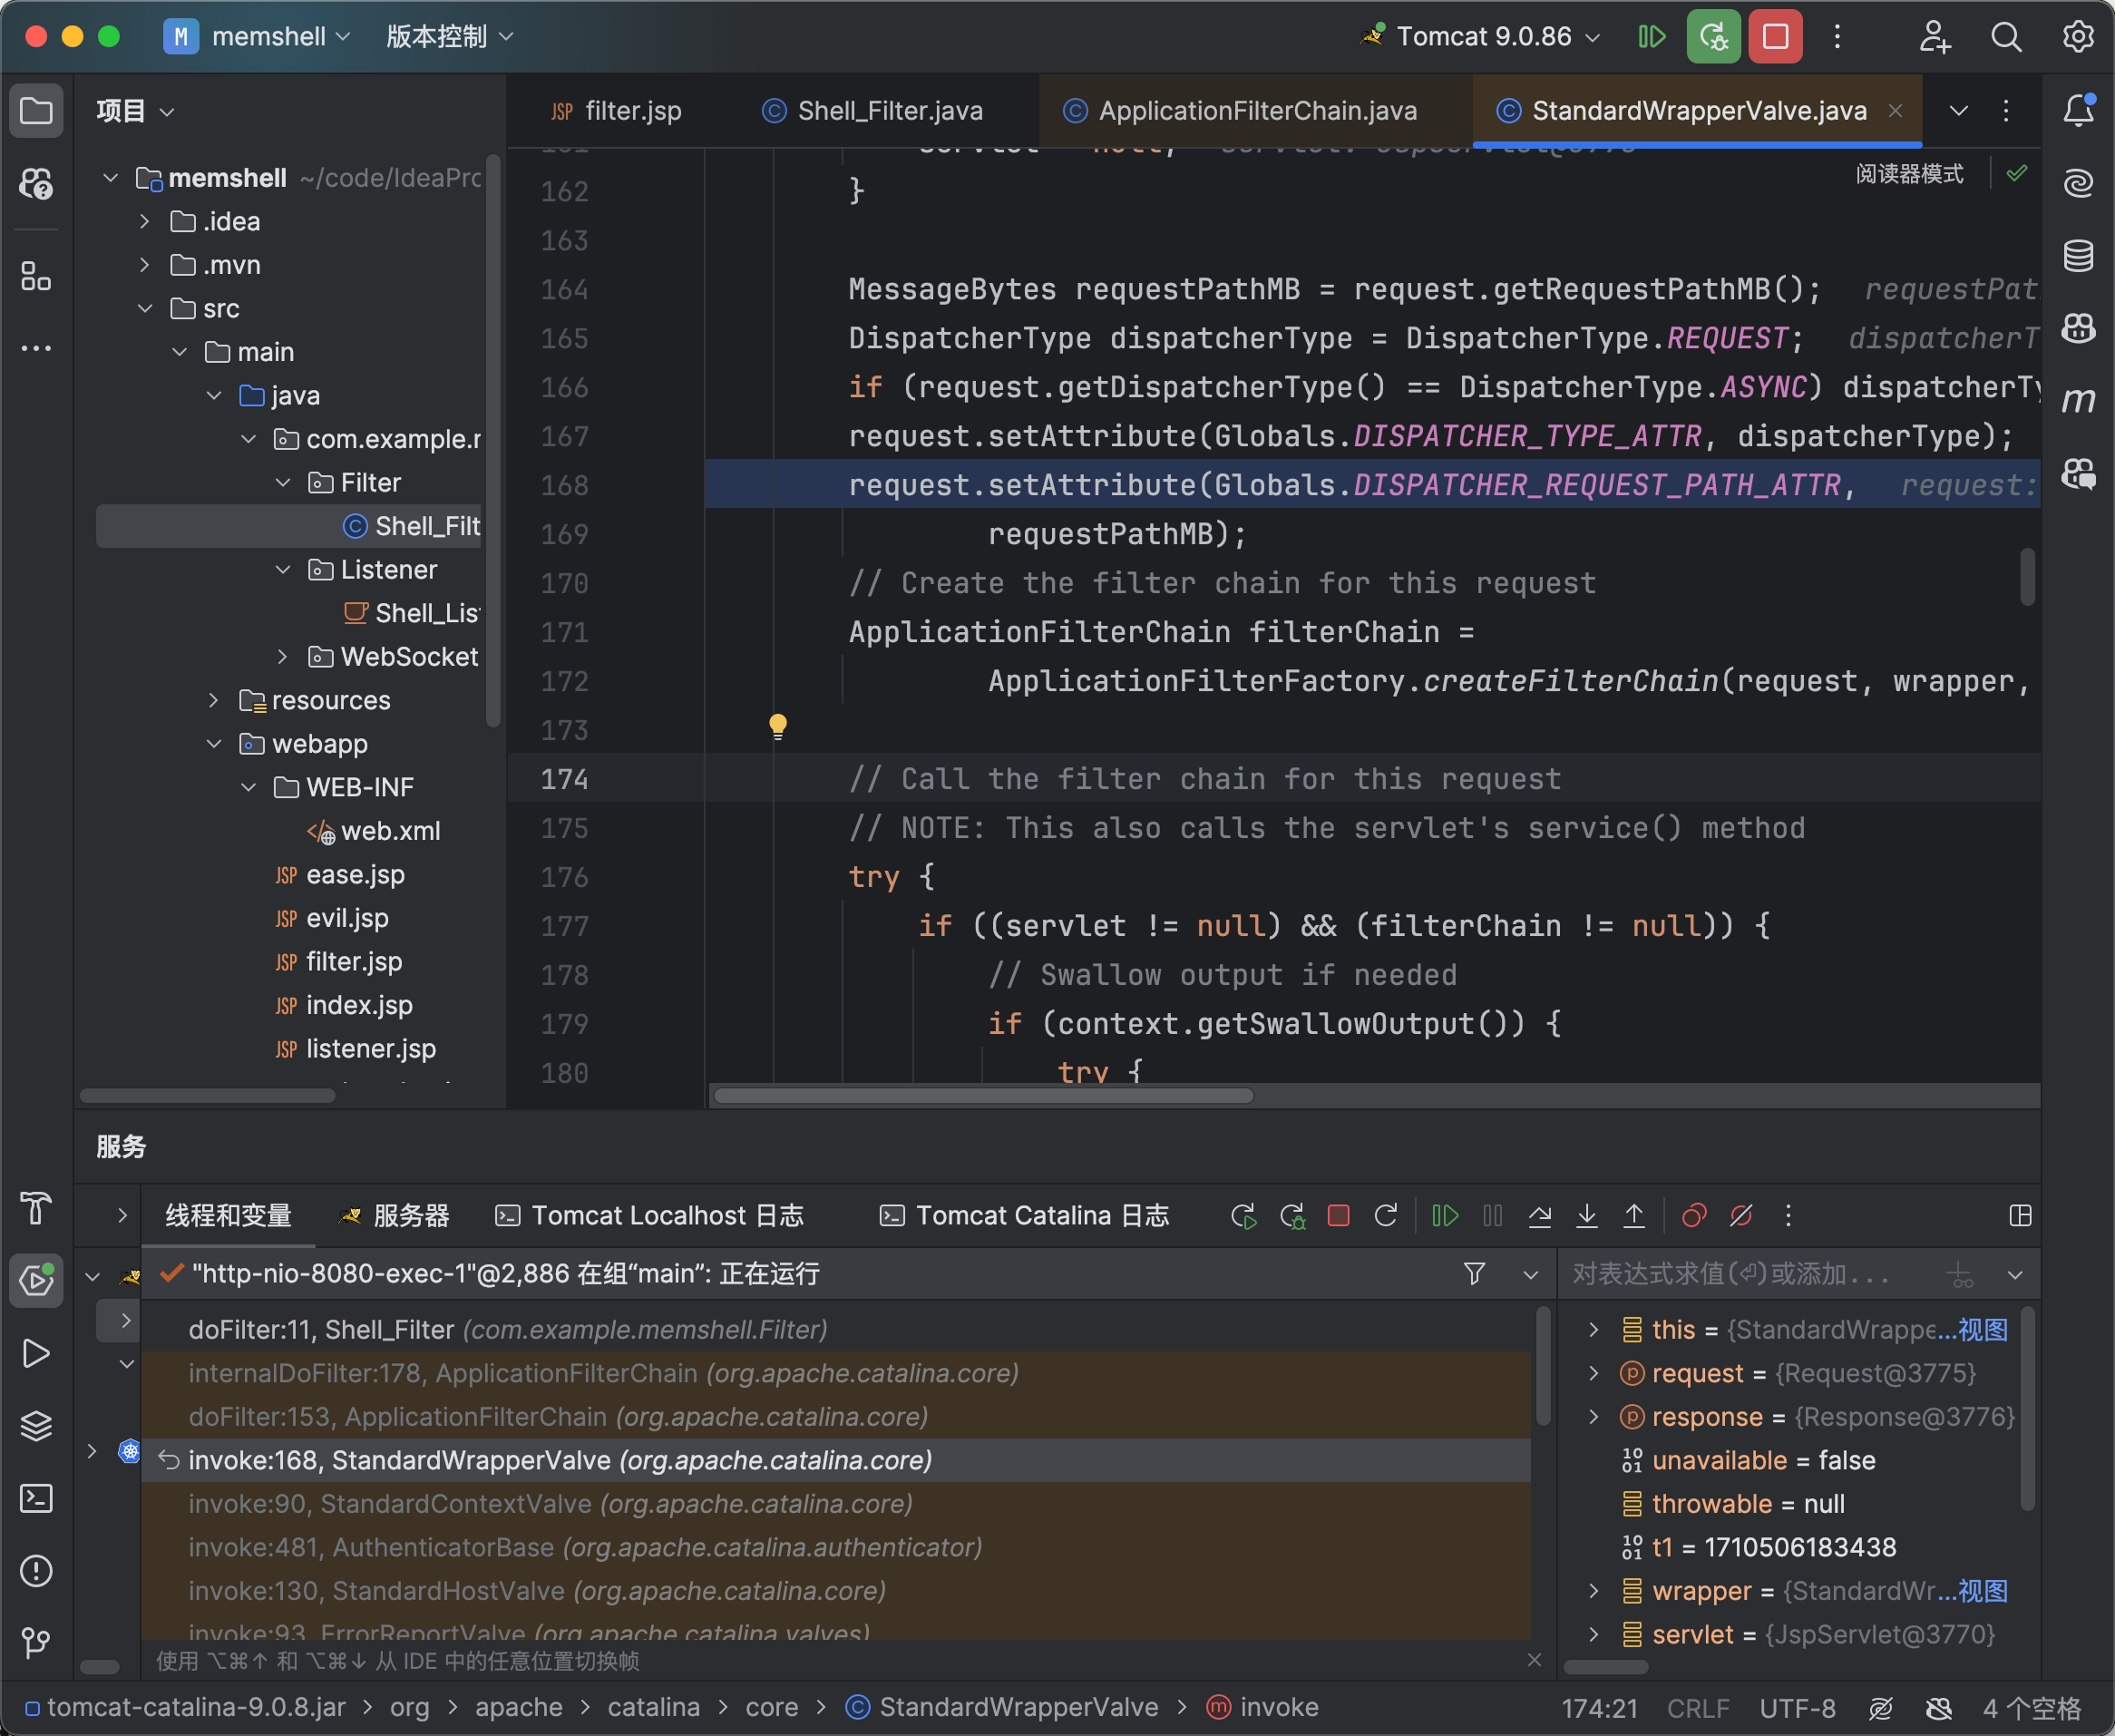Click 视图 link for this variable
2115x1736 pixels.
click(1982, 1329)
